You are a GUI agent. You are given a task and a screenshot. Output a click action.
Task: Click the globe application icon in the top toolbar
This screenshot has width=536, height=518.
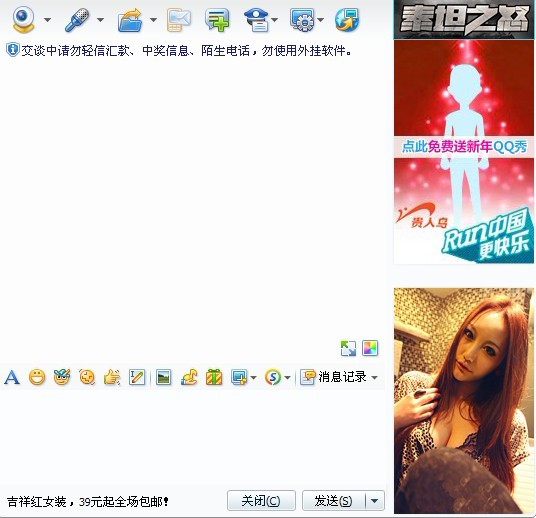[x=347, y=20]
